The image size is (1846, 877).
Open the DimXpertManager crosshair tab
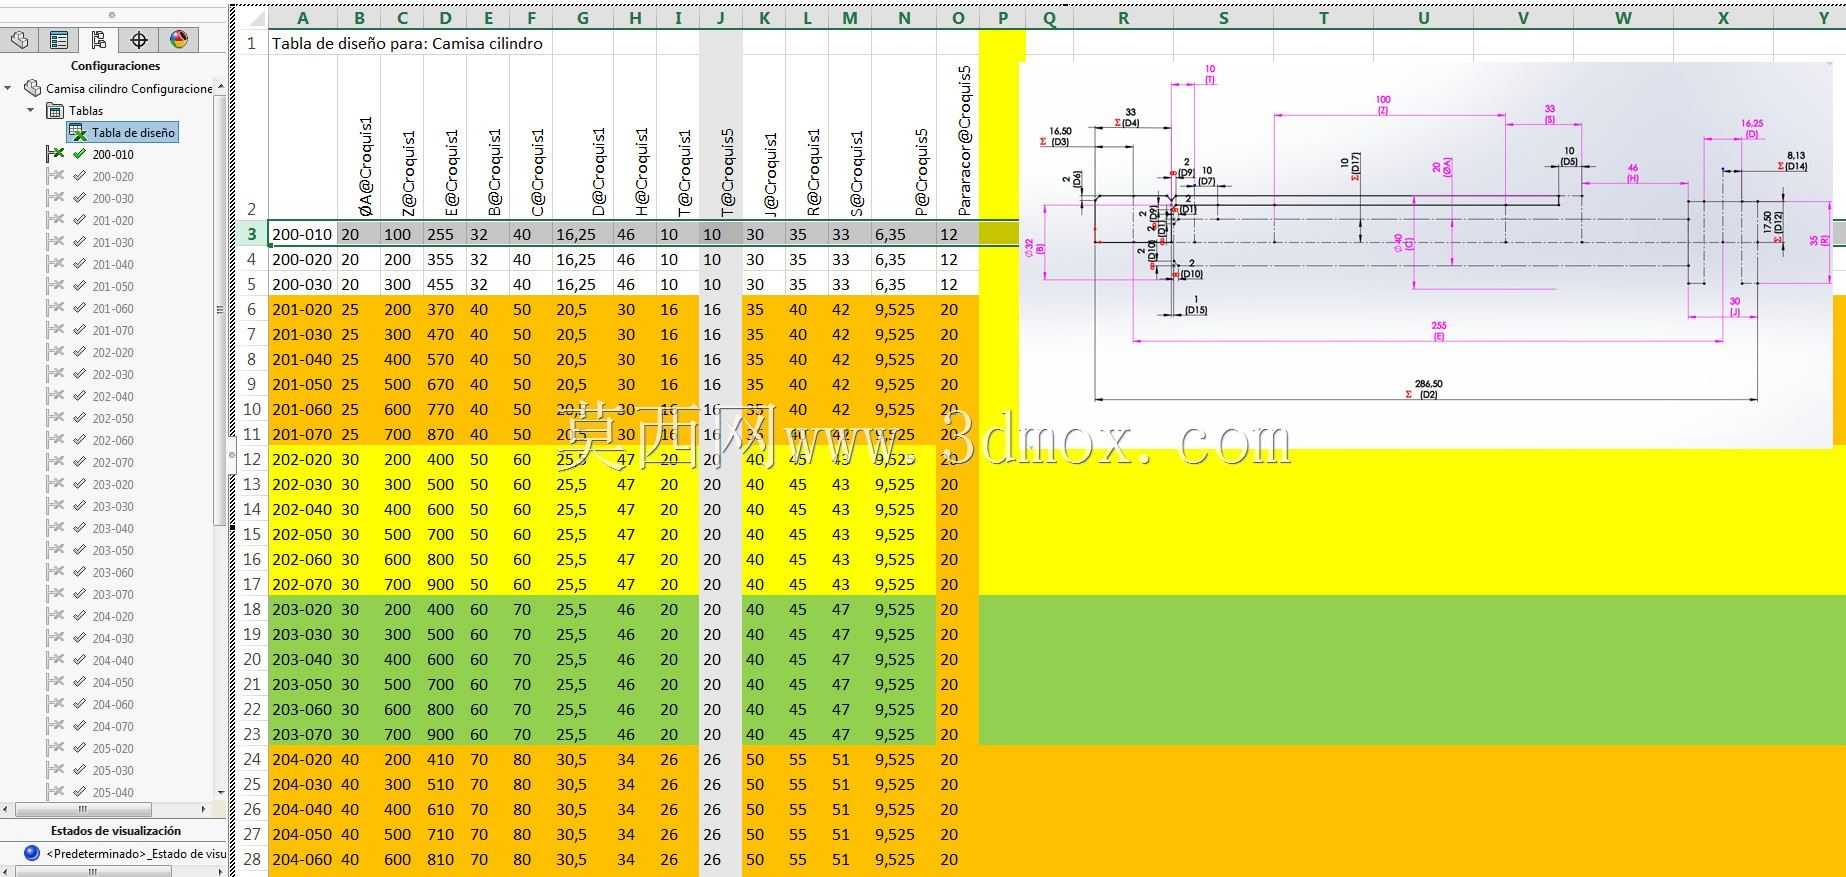(x=139, y=39)
